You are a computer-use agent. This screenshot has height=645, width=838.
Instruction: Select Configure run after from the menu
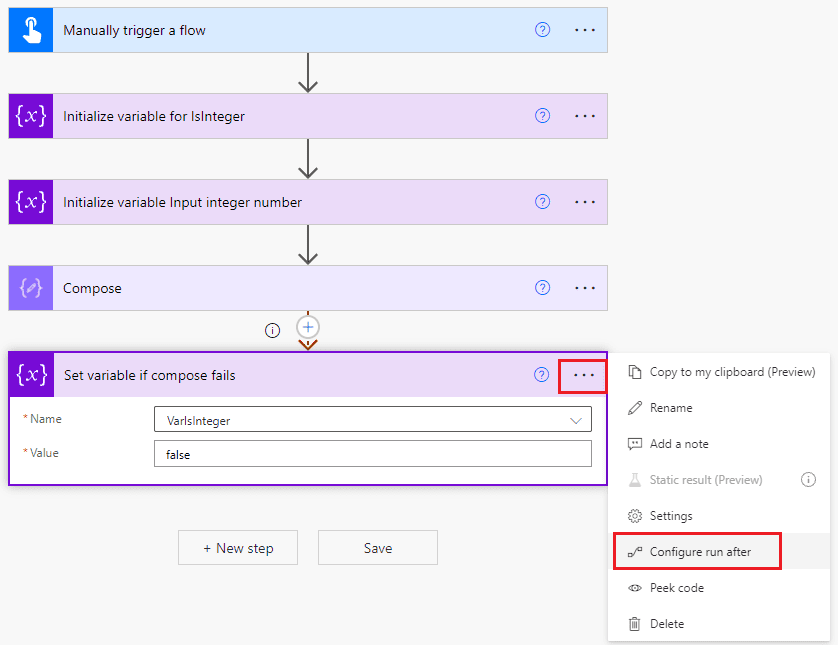point(697,551)
